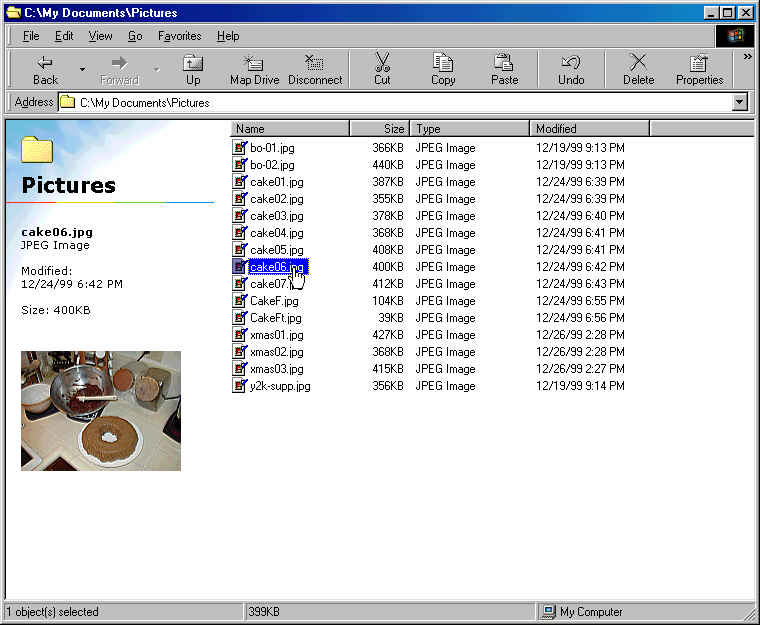
Task: Open the File menu
Action: [x=31, y=36]
